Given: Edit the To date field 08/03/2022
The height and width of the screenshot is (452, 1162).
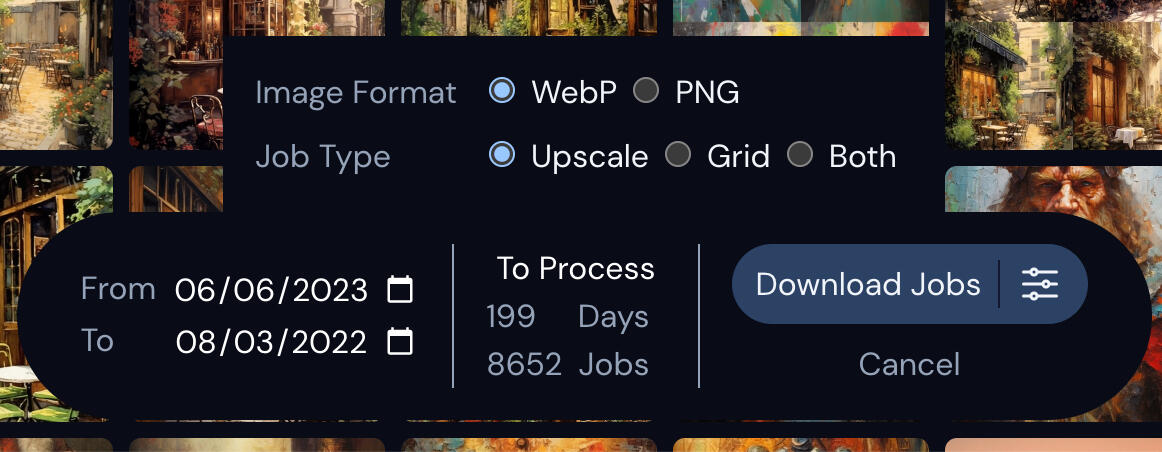Looking at the screenshot, I should tap(271, 342).
